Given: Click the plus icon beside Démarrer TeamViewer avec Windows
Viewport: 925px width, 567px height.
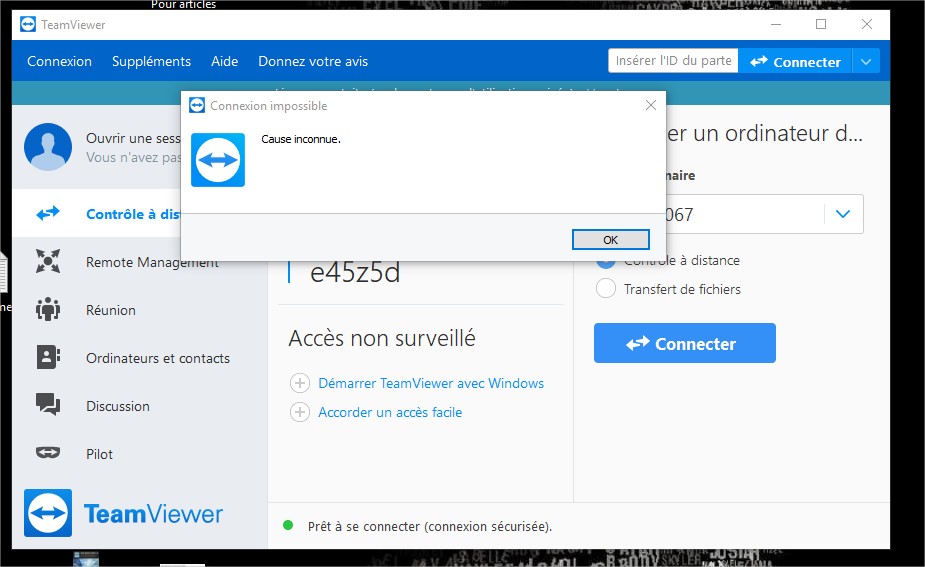Looking at the screenshot, I should coord(300,383).
